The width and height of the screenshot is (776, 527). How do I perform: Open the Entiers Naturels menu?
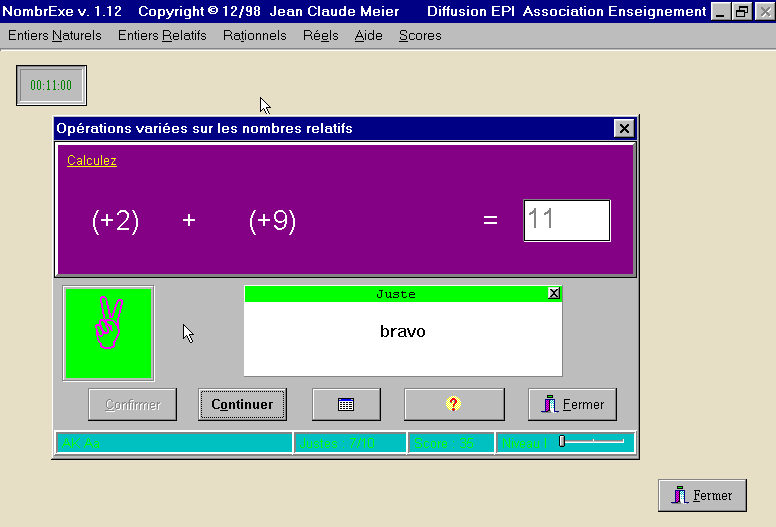click(55, 35)
